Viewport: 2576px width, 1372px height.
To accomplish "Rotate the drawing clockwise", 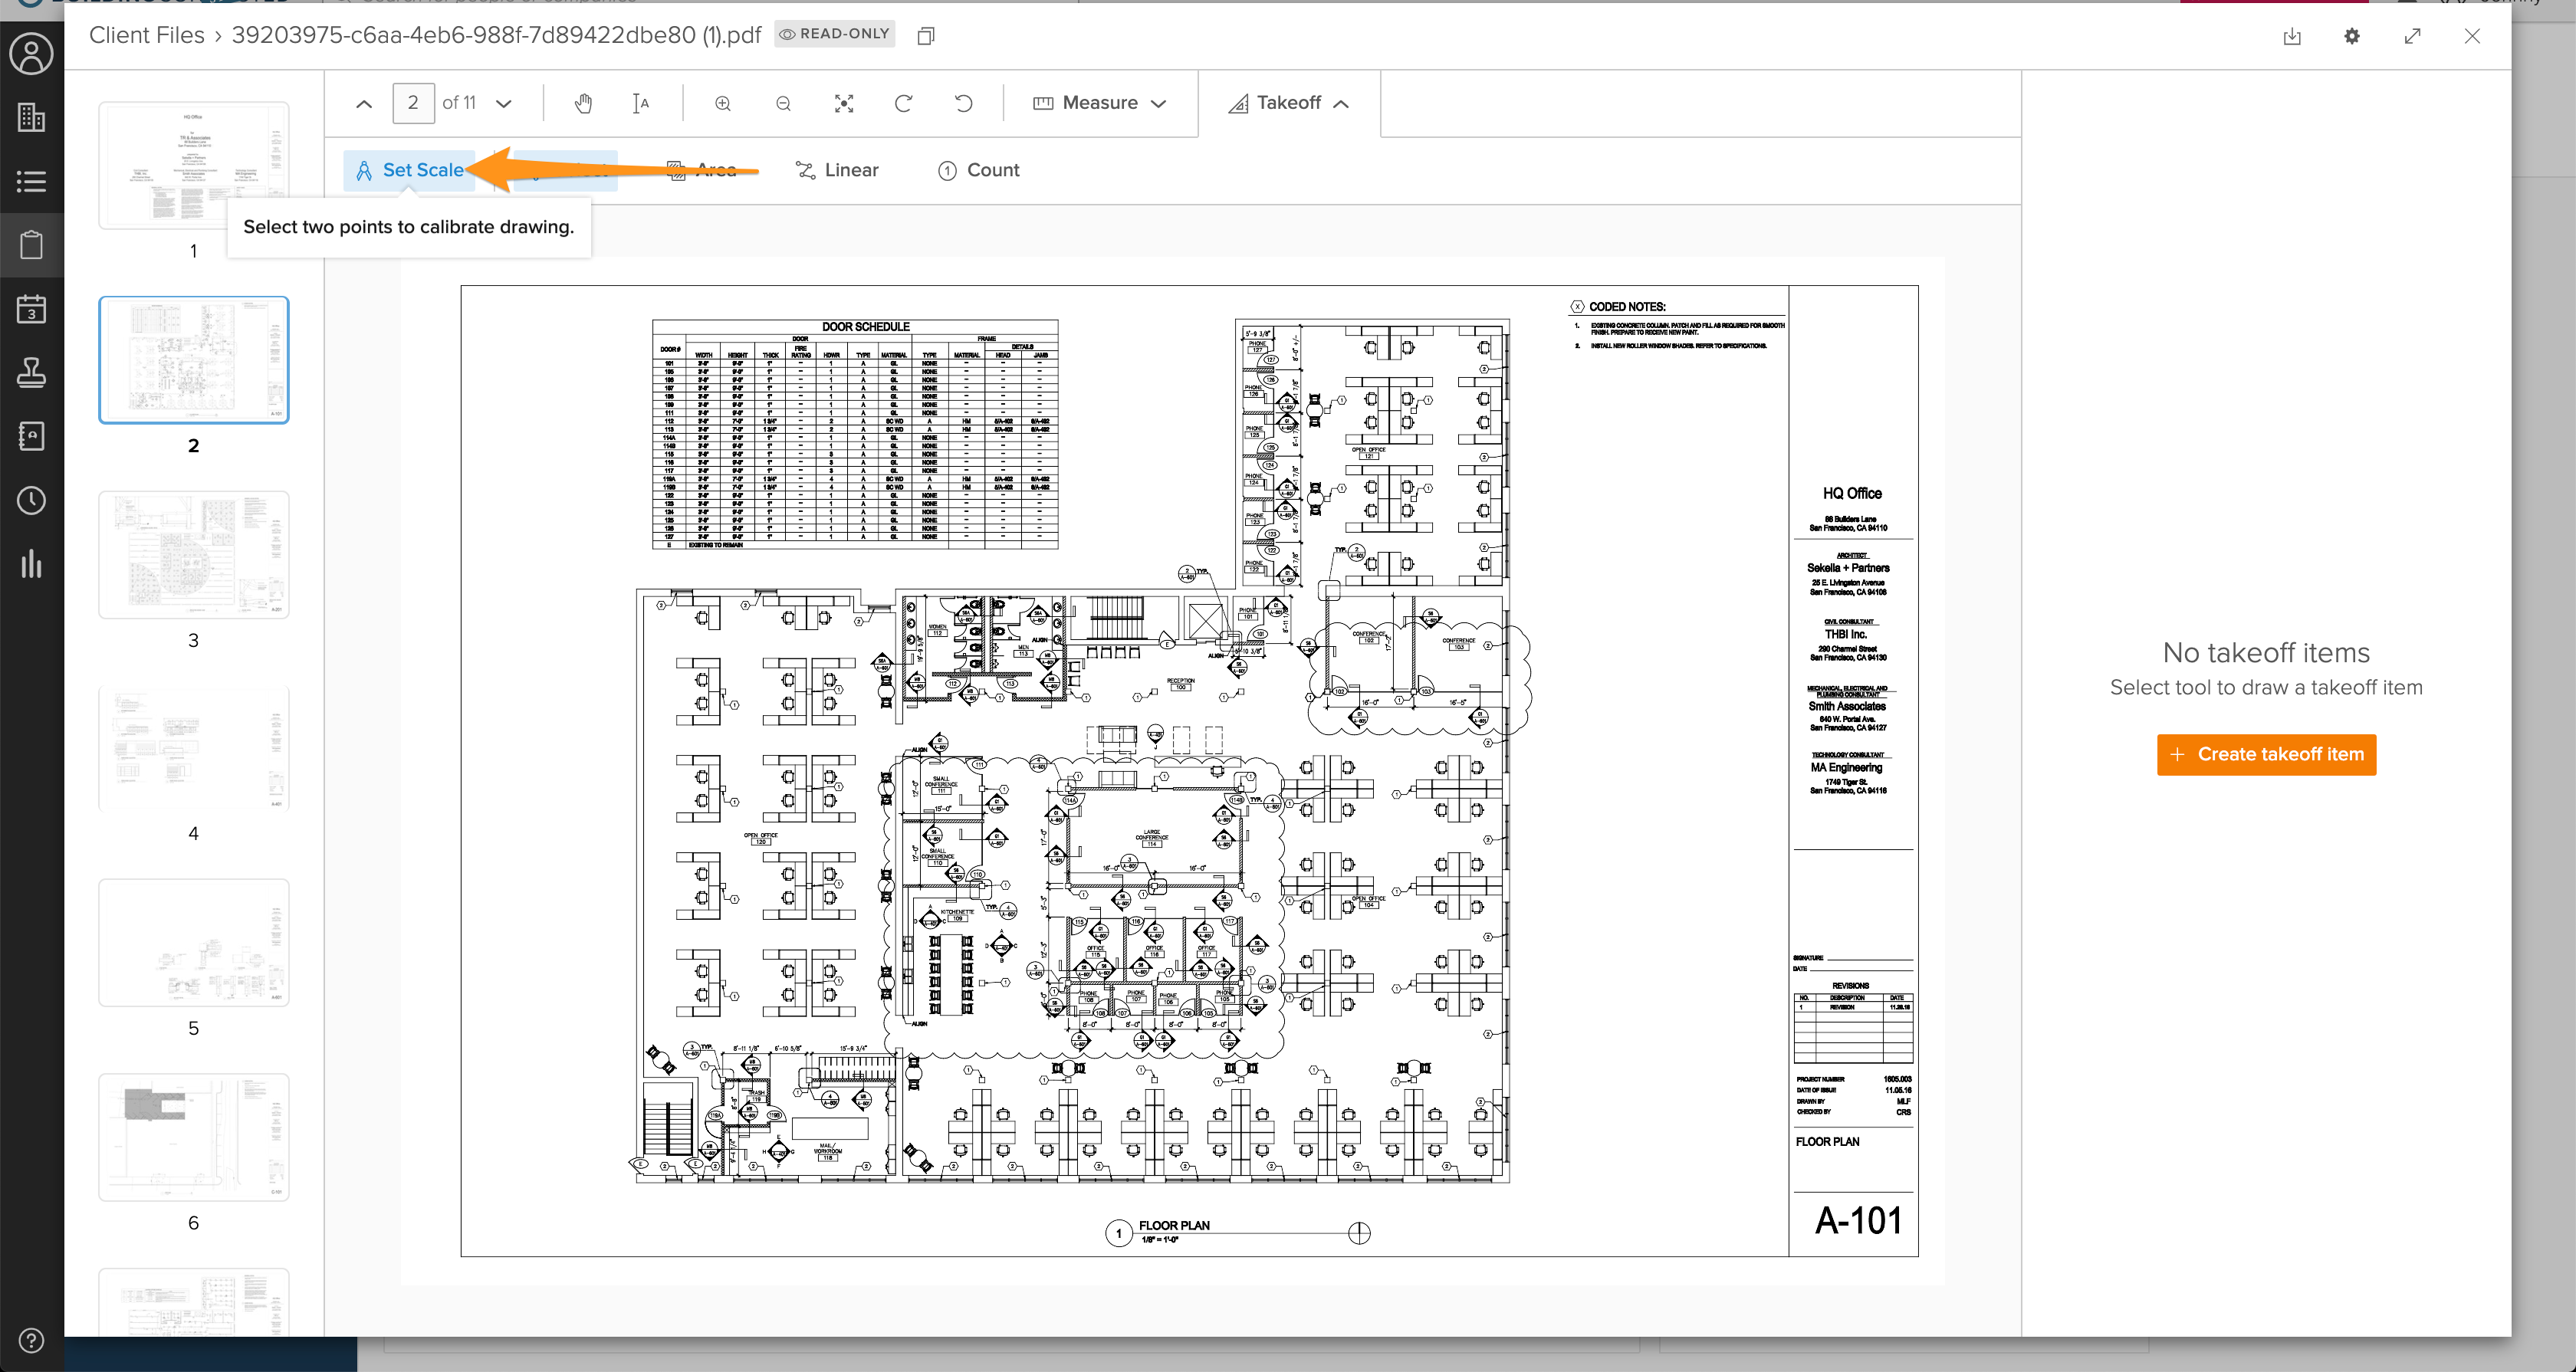I will click(x=903, y=103).
